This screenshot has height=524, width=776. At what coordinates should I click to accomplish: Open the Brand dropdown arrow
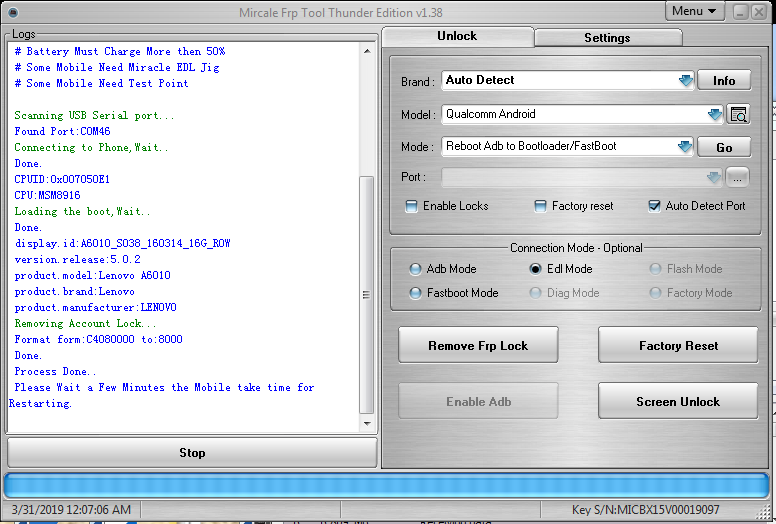tap(686, 80)
